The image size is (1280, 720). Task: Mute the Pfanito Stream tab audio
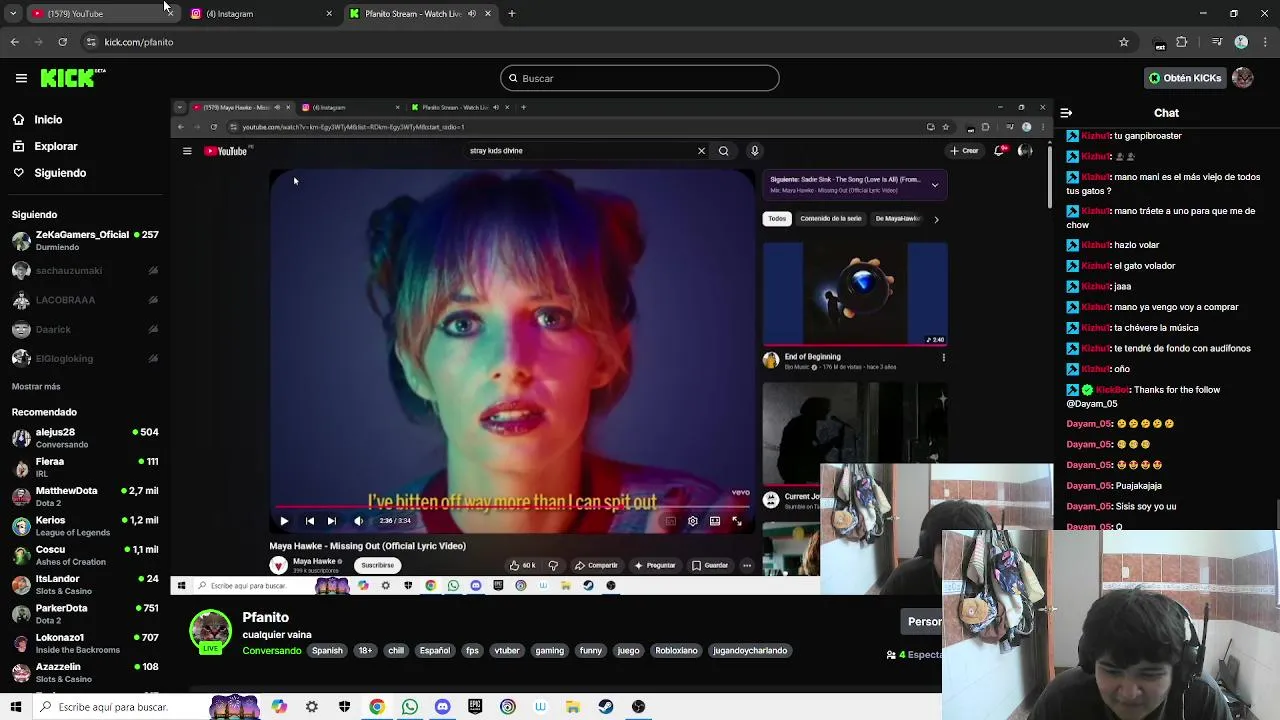(x=472, y=14)
